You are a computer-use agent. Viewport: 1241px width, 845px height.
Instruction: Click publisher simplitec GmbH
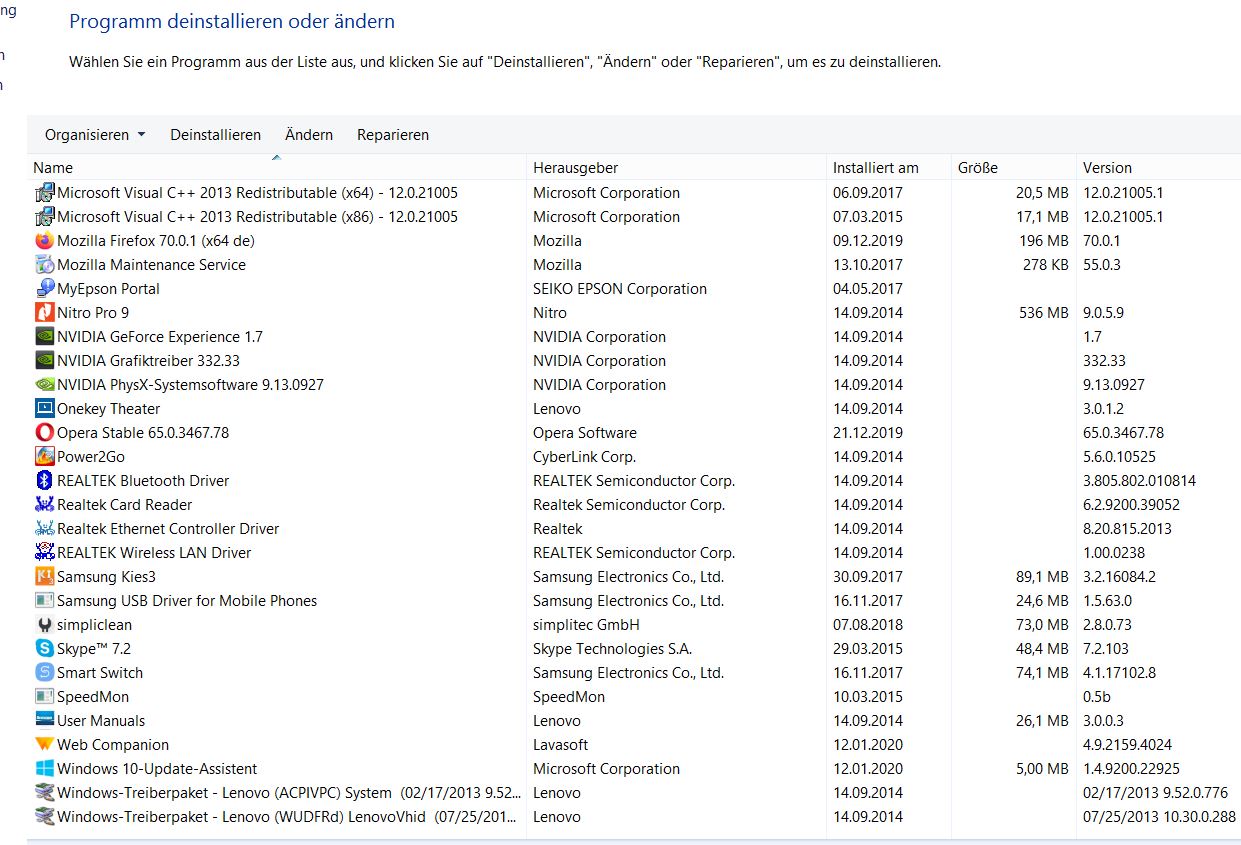[x=586, y=624]
